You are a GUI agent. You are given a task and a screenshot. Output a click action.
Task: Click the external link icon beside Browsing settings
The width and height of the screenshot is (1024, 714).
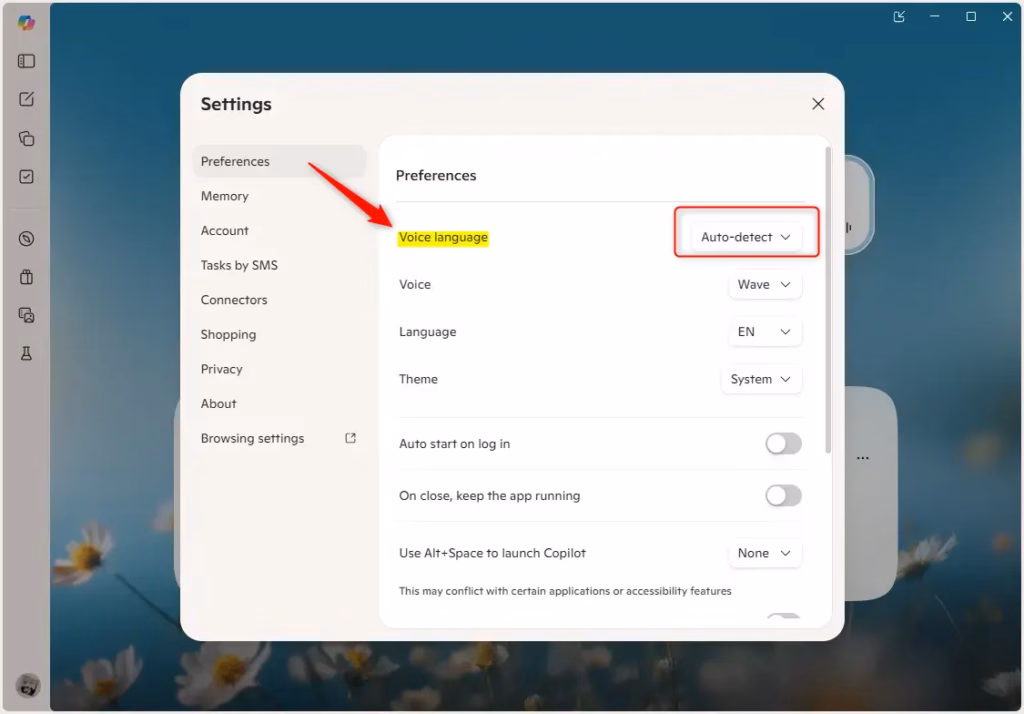click(x=350, y=438)
